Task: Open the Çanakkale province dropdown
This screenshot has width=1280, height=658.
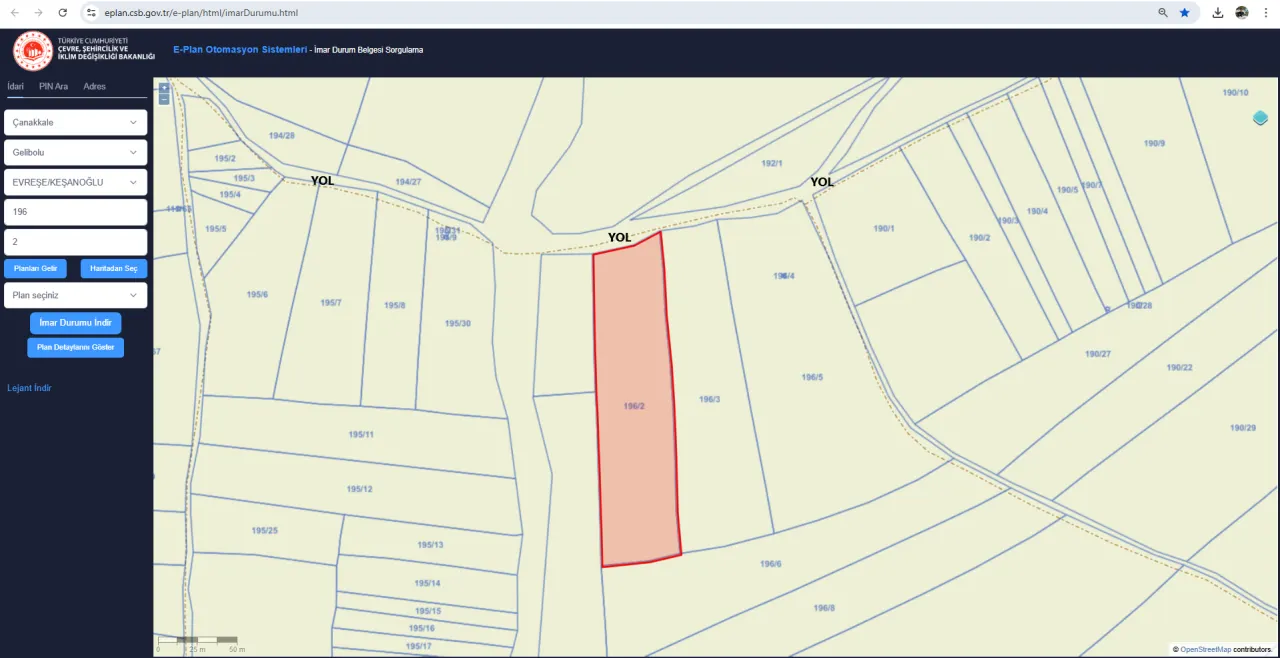Action: (76, 122)
